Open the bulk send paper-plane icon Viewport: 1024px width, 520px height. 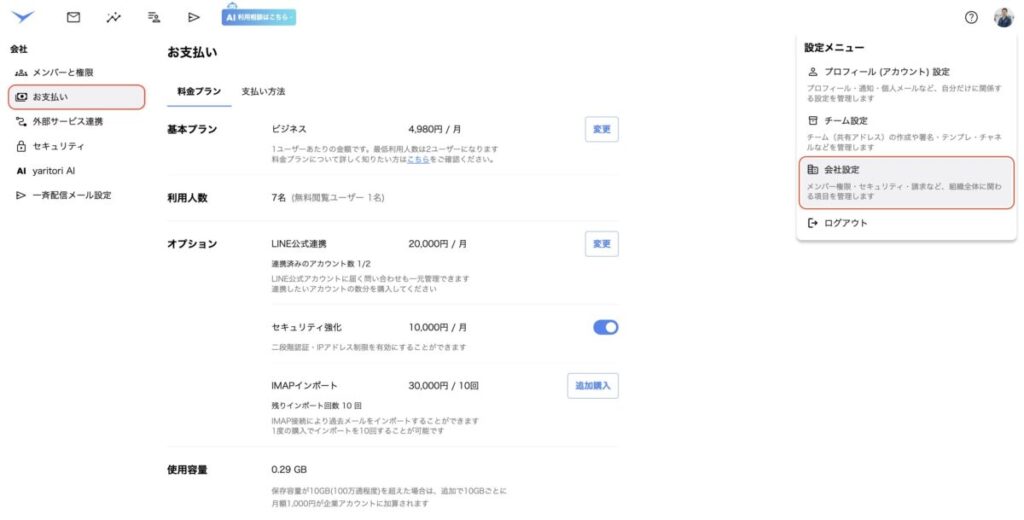coord(194,17)
